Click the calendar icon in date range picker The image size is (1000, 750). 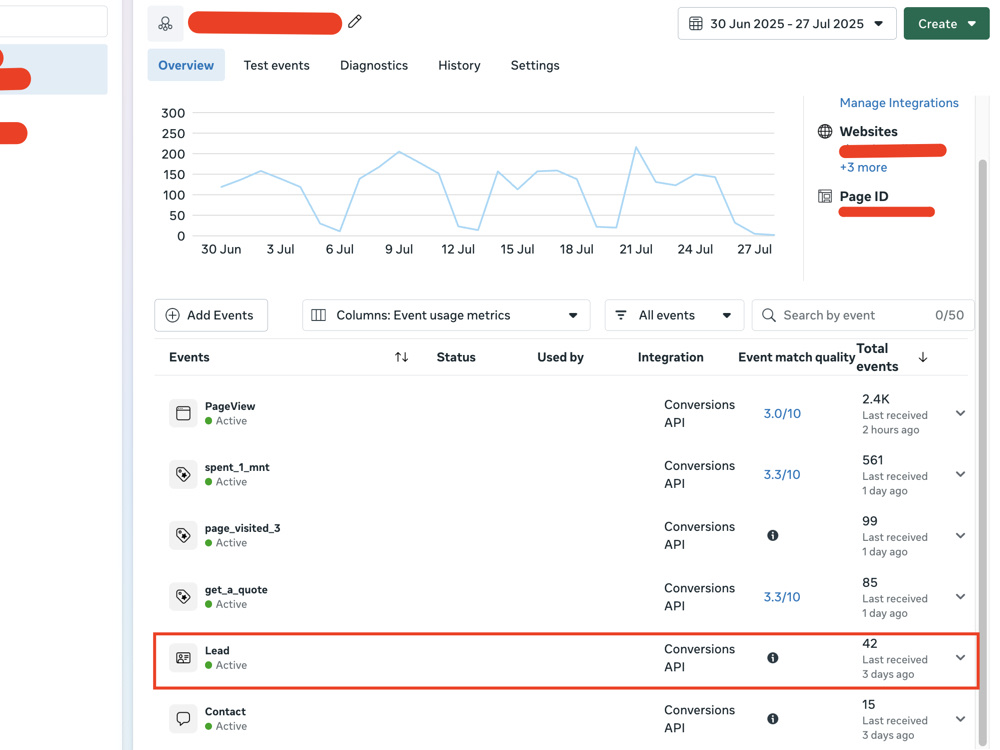[696, 24]
